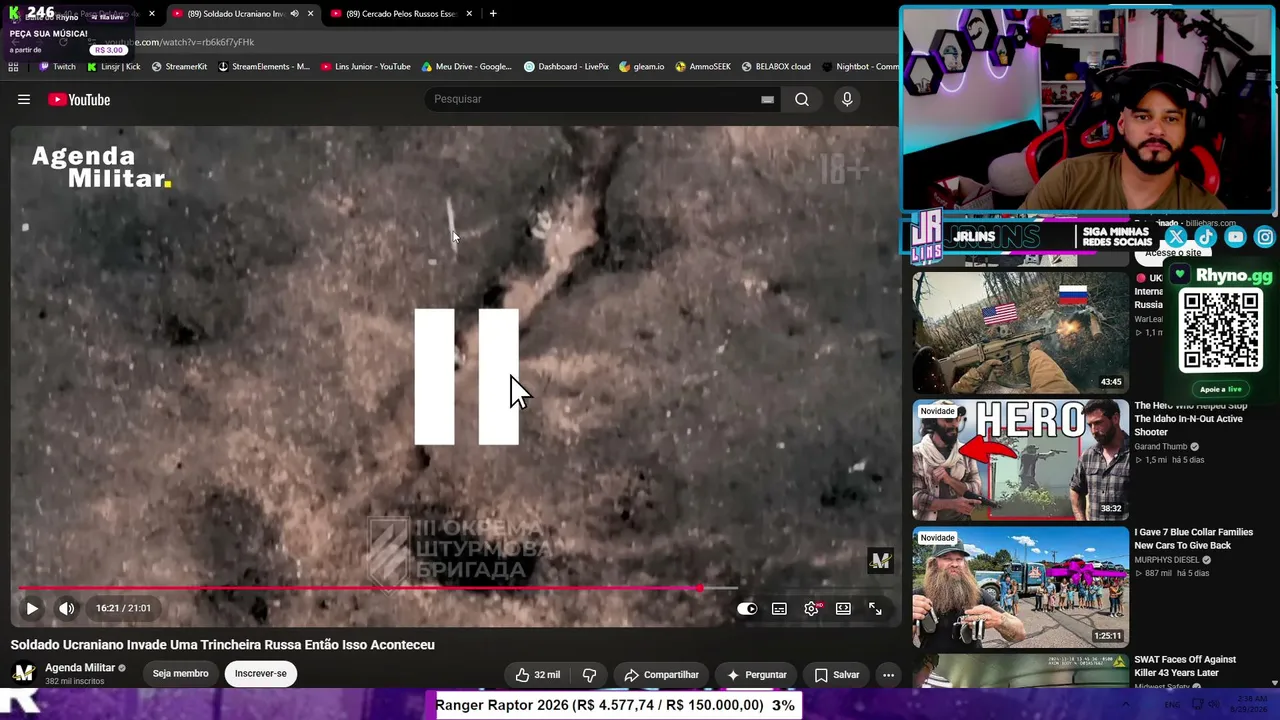Open the AmmoSEEK bookmark

[703, 67]
